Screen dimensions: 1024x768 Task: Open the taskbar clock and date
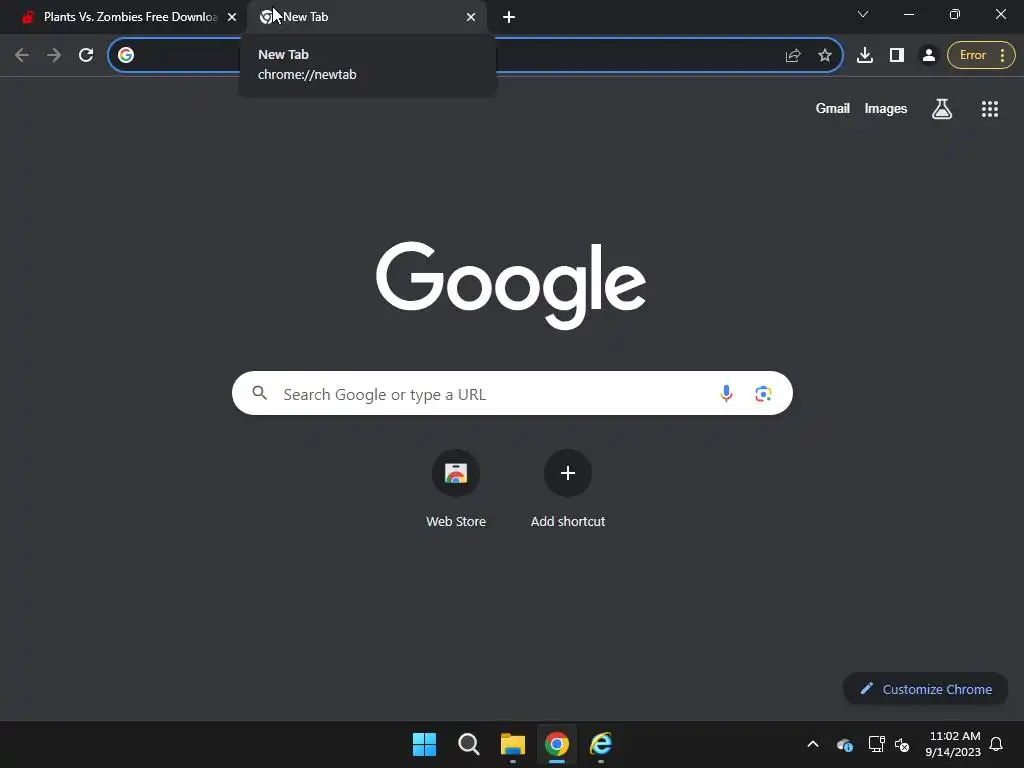(x=953, y=744)
